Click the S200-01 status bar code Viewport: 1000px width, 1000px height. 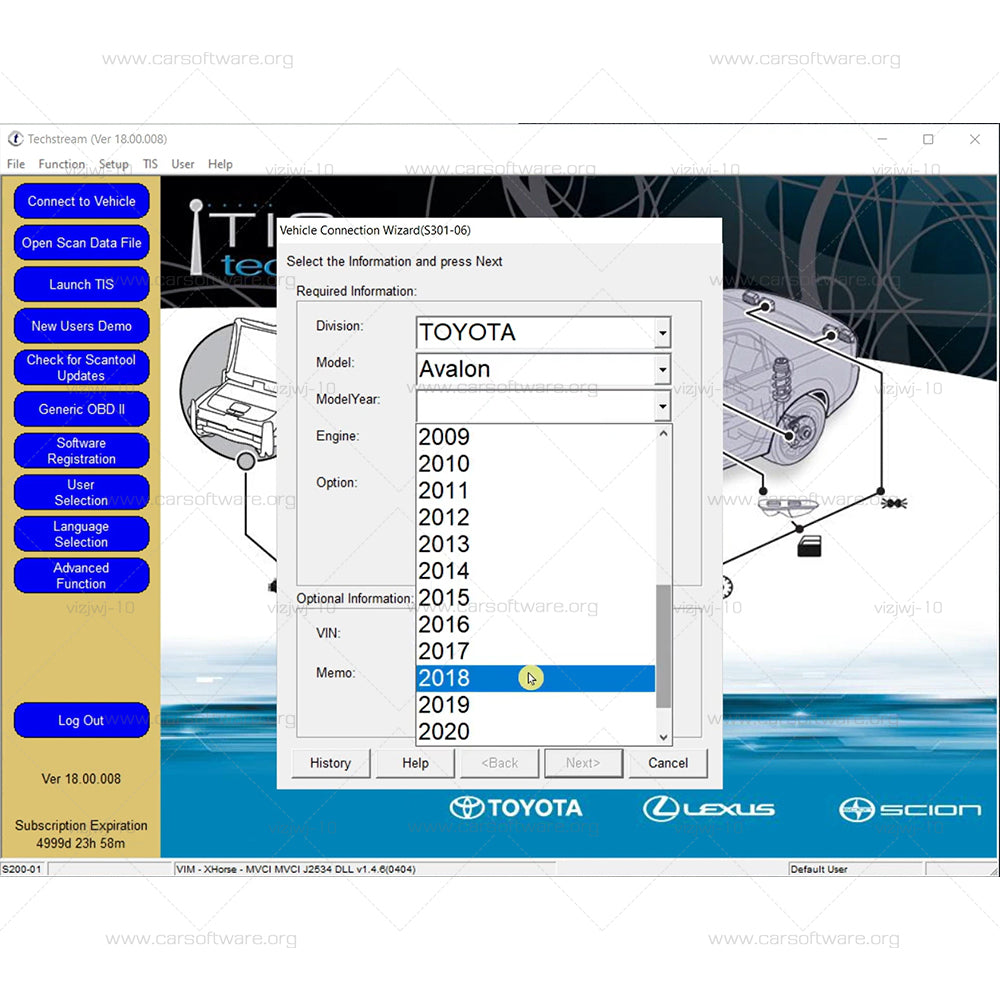click(x=22, y=869)
